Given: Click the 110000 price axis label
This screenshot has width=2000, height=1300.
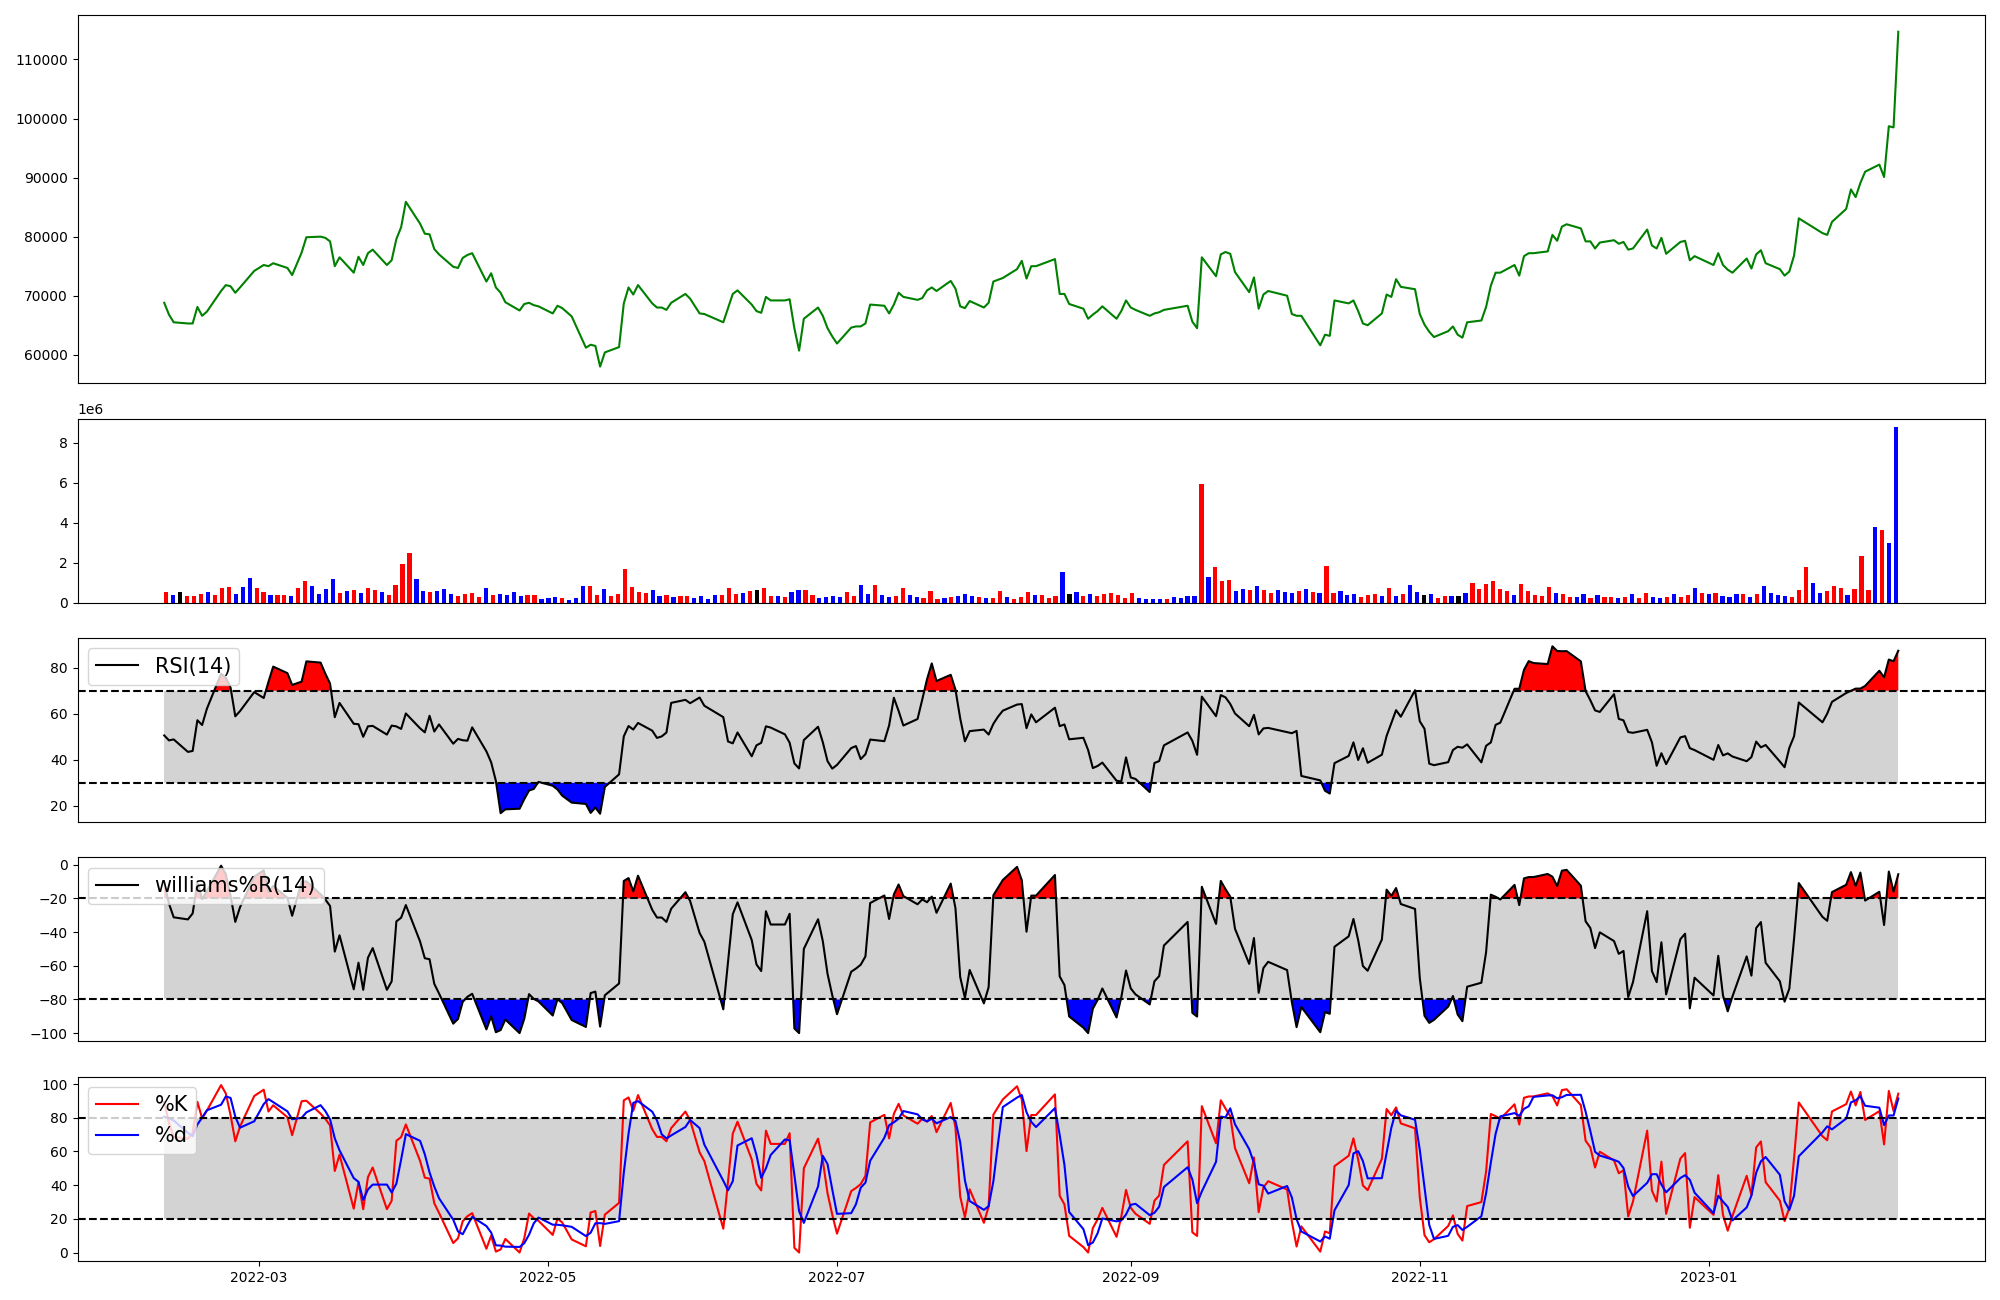Looking at the screenshot, I should (x=42, y=60).
